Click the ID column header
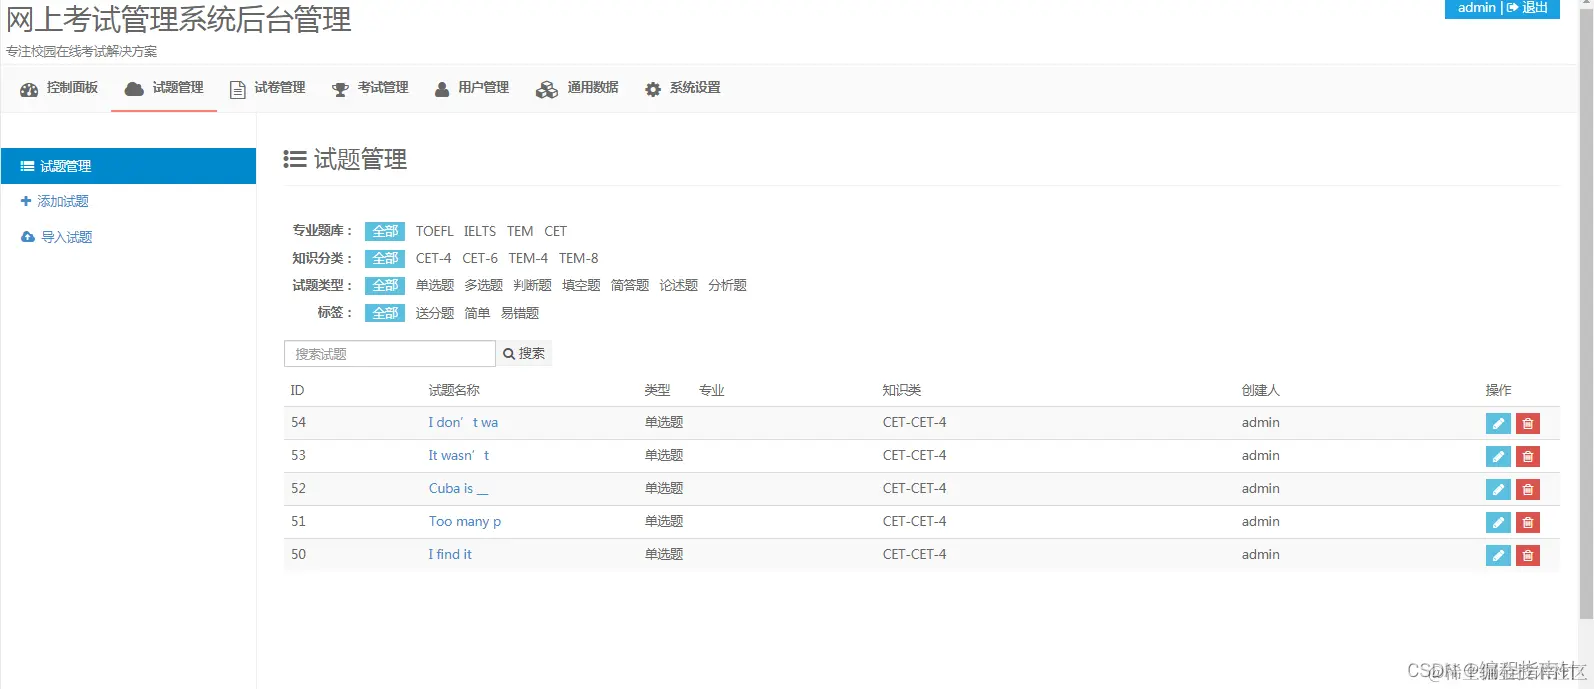Screen dimensions: 1594x689 (297, 390)
